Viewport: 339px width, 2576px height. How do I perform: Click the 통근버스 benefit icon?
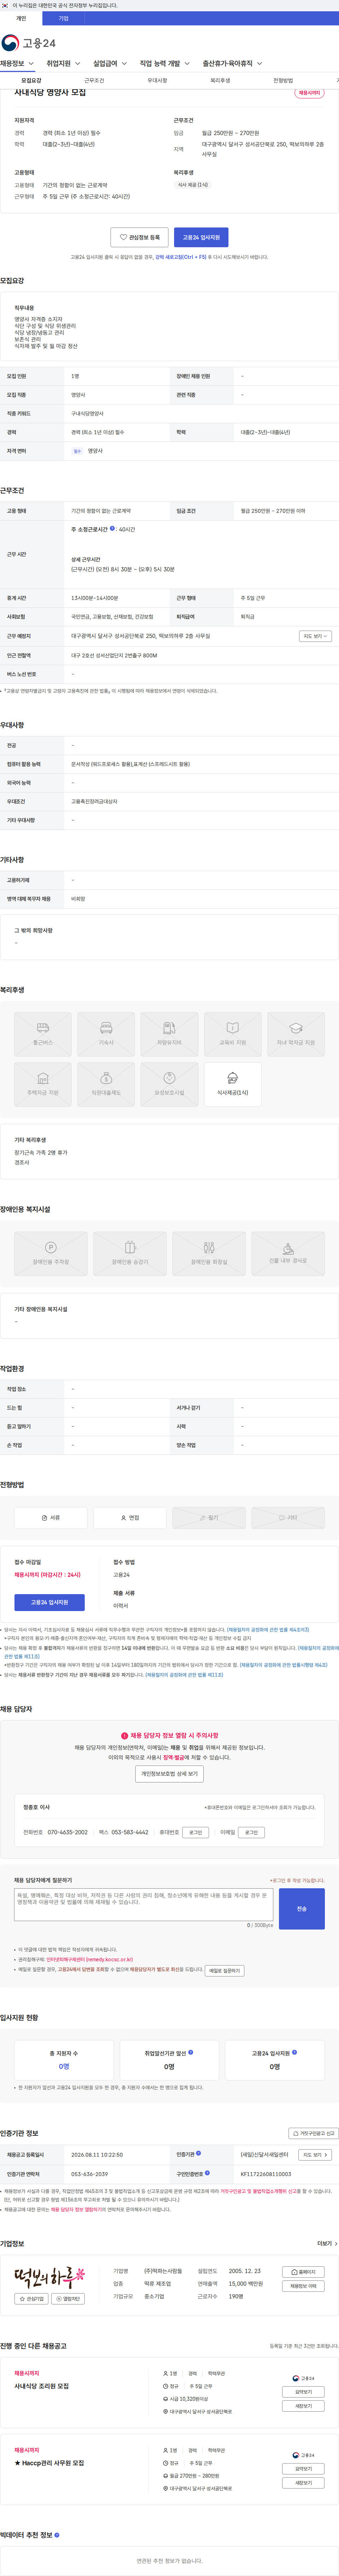coord(43,1034)
